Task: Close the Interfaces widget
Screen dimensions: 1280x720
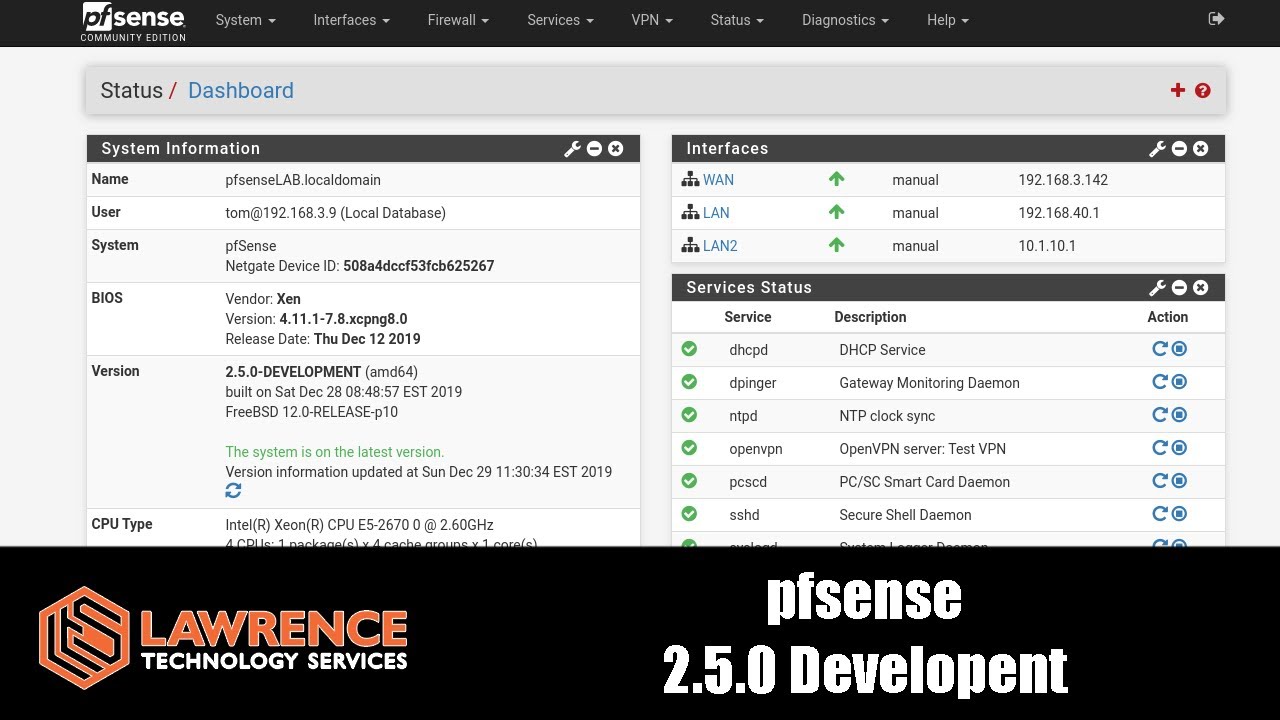Action: coord(1201,149)
